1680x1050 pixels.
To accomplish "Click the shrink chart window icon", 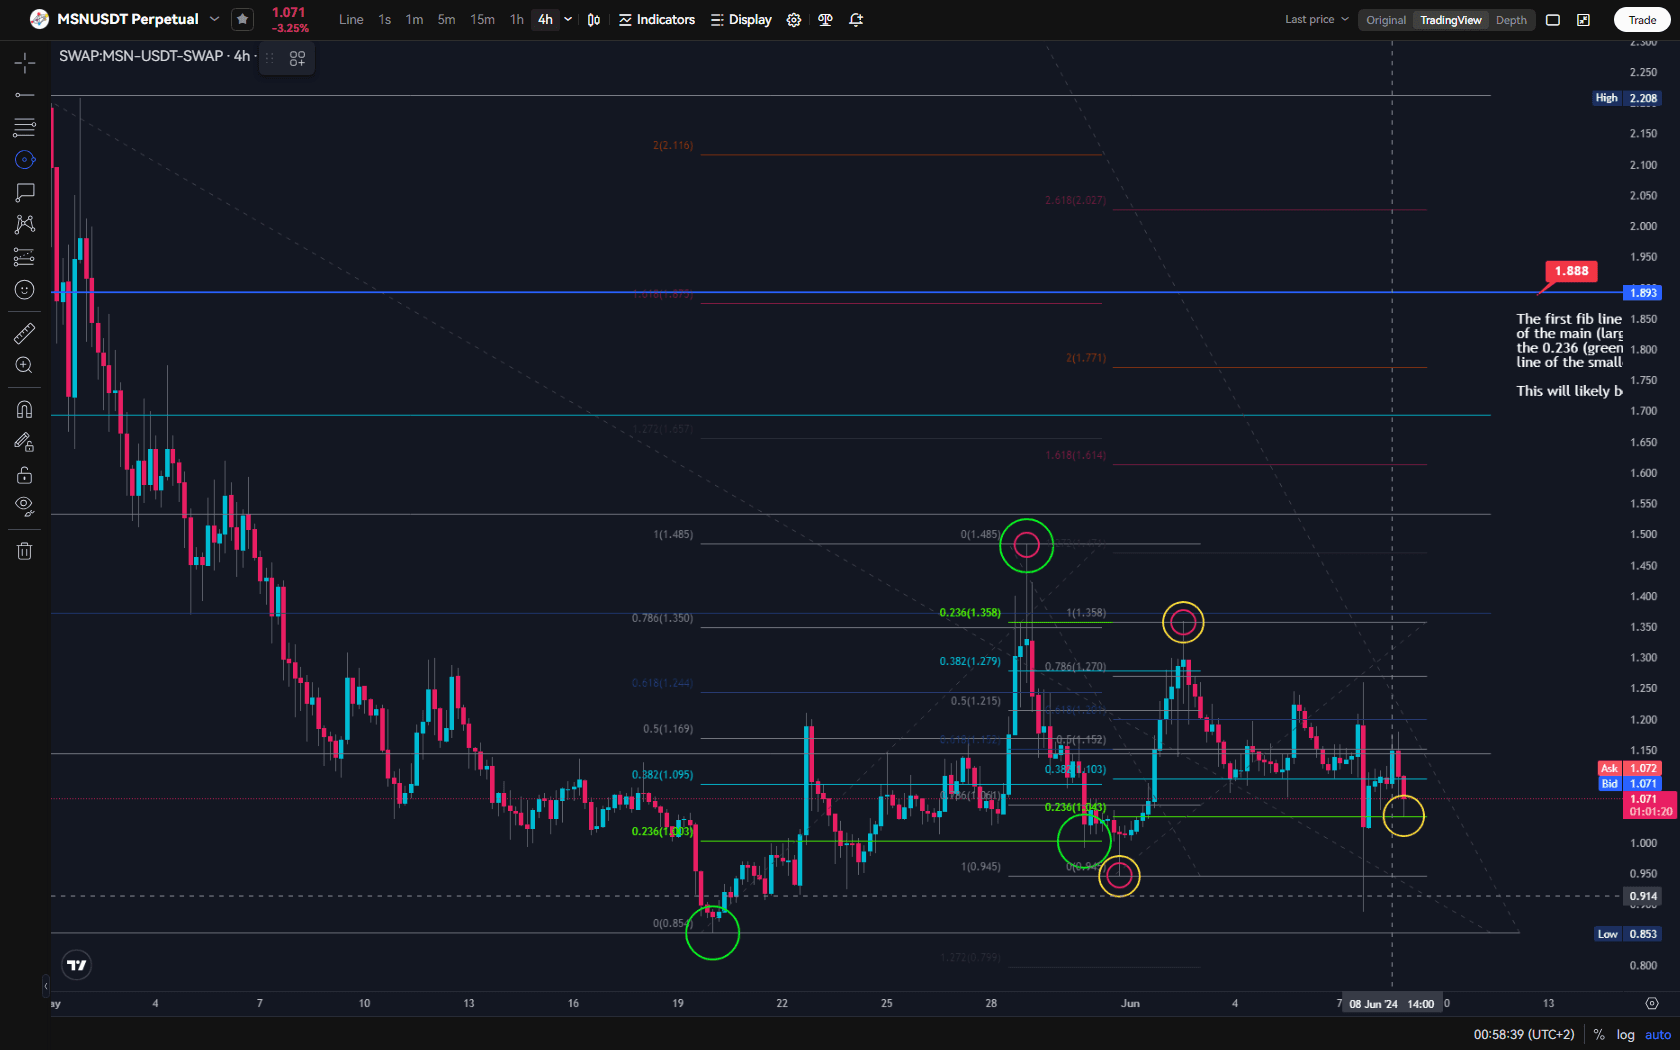I will (1584, 20).
